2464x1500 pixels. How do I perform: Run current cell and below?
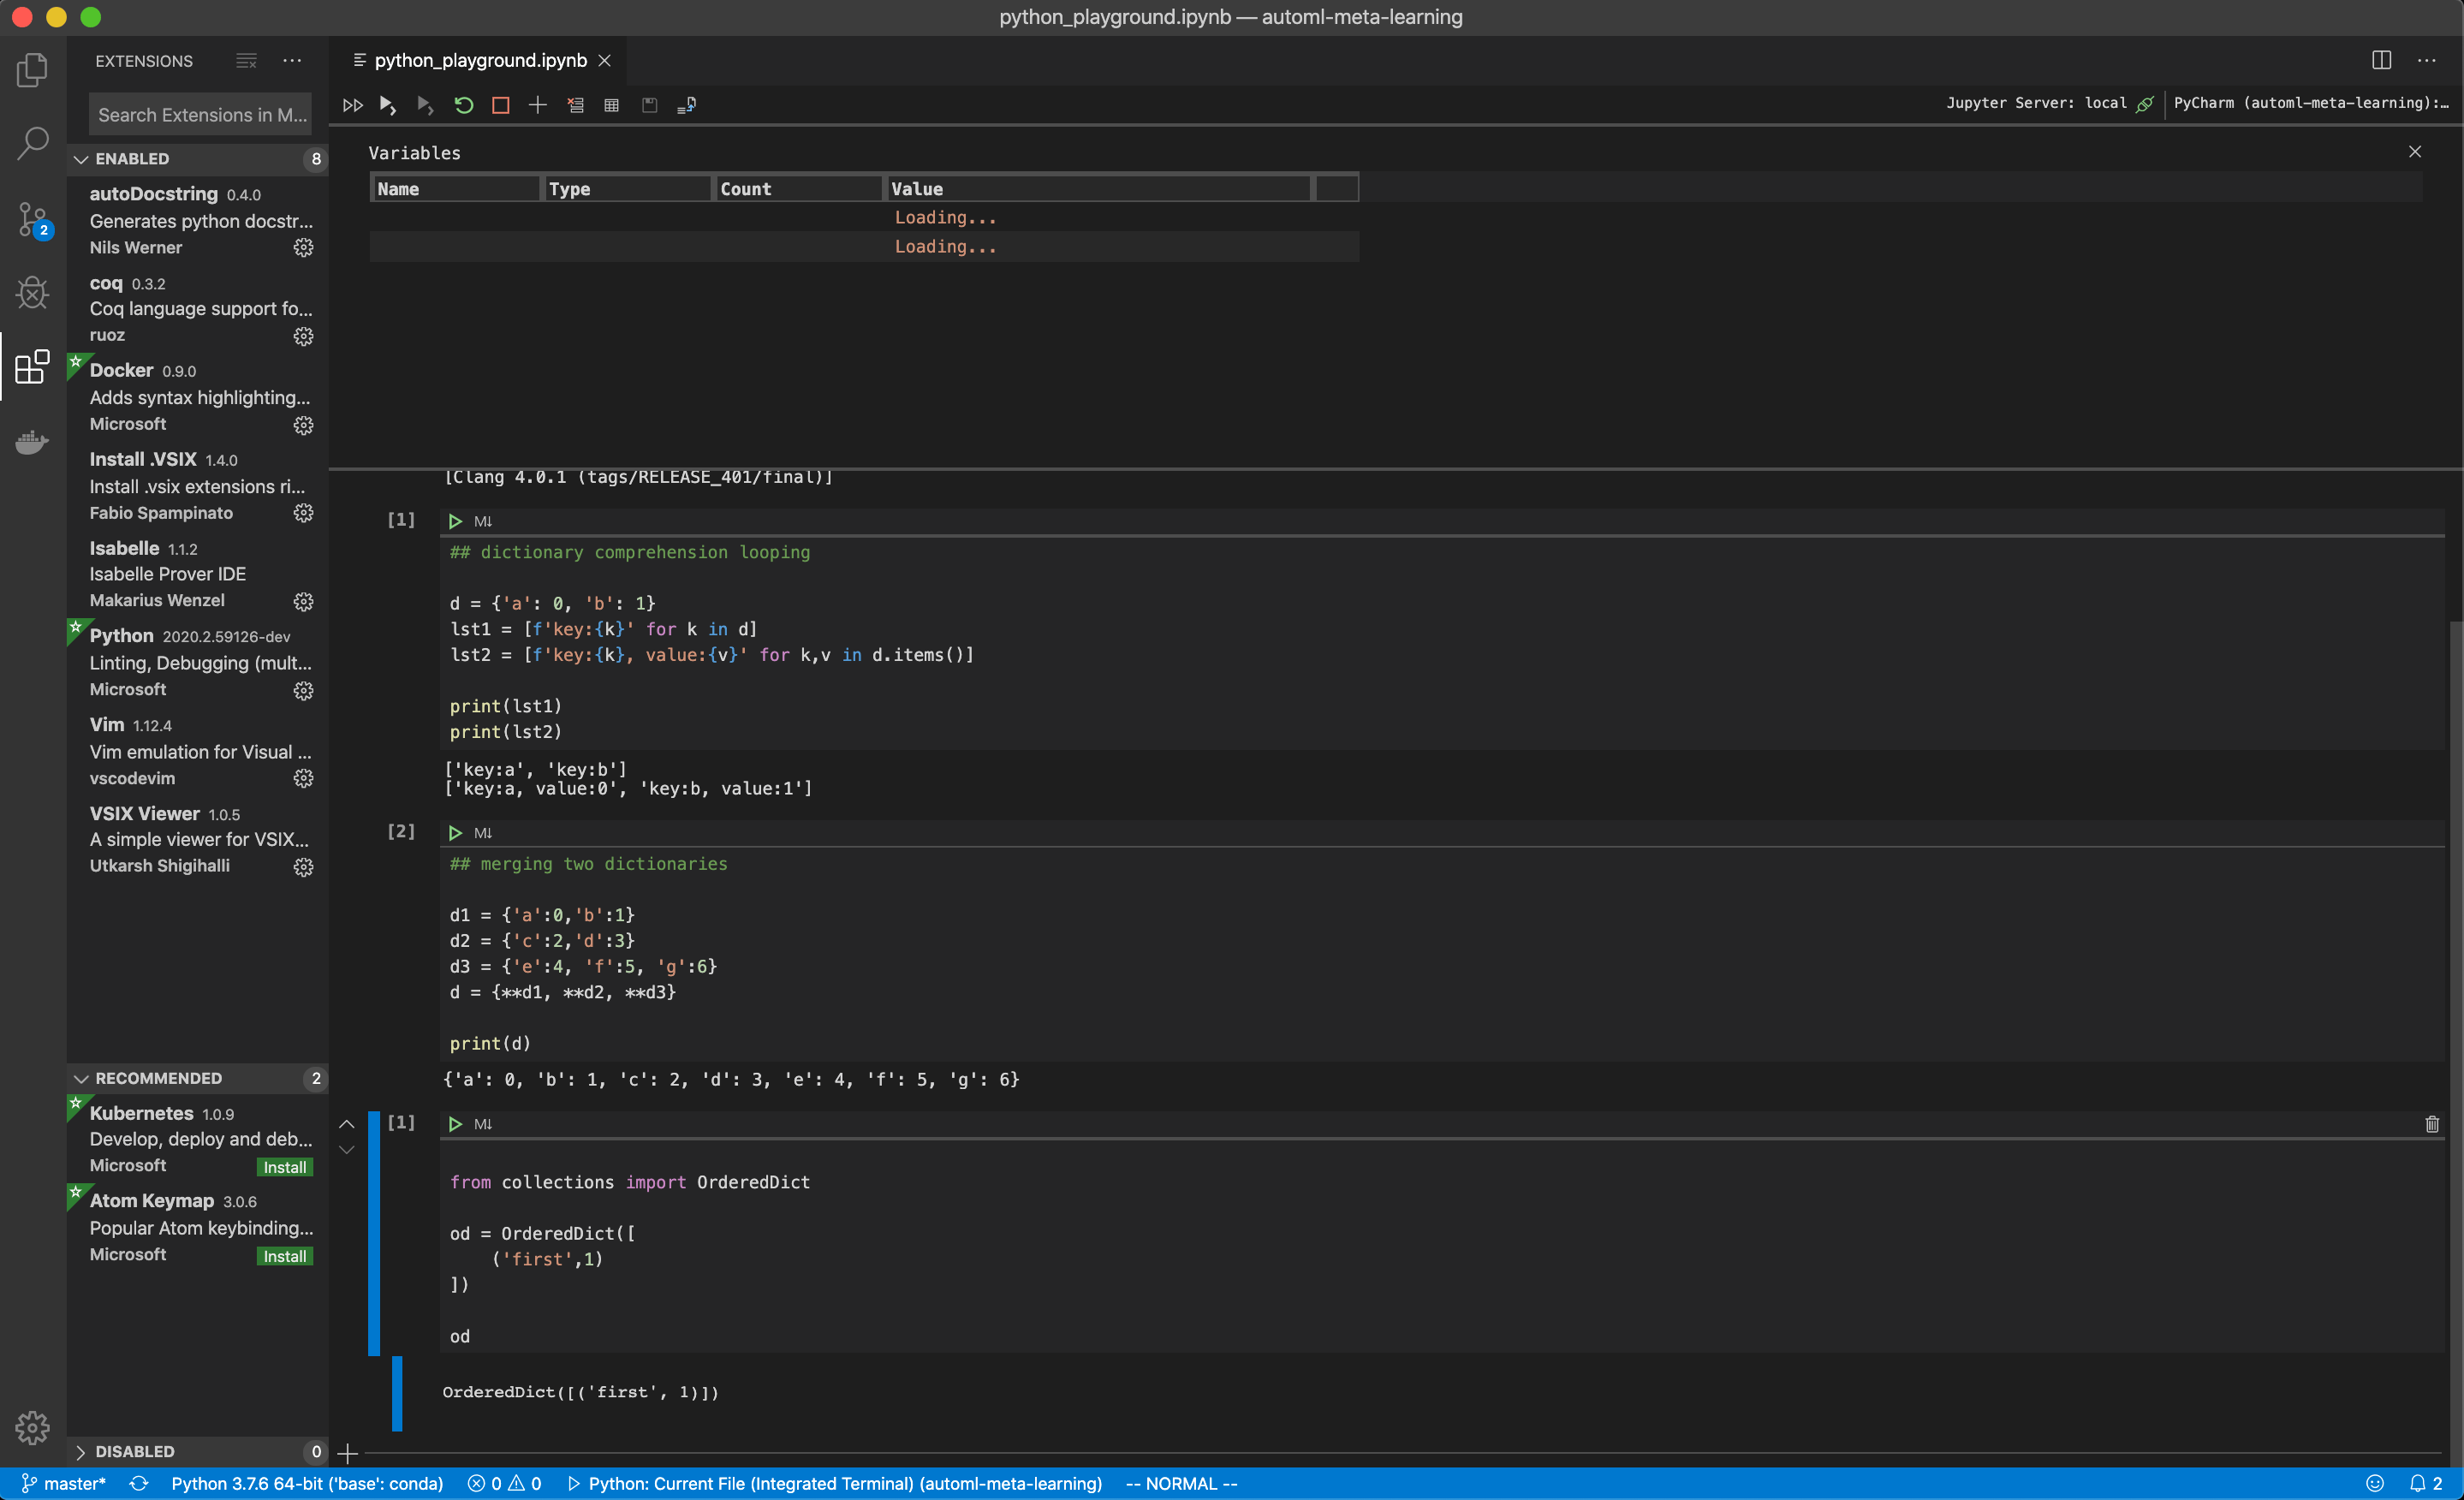[x=425, y=105]
